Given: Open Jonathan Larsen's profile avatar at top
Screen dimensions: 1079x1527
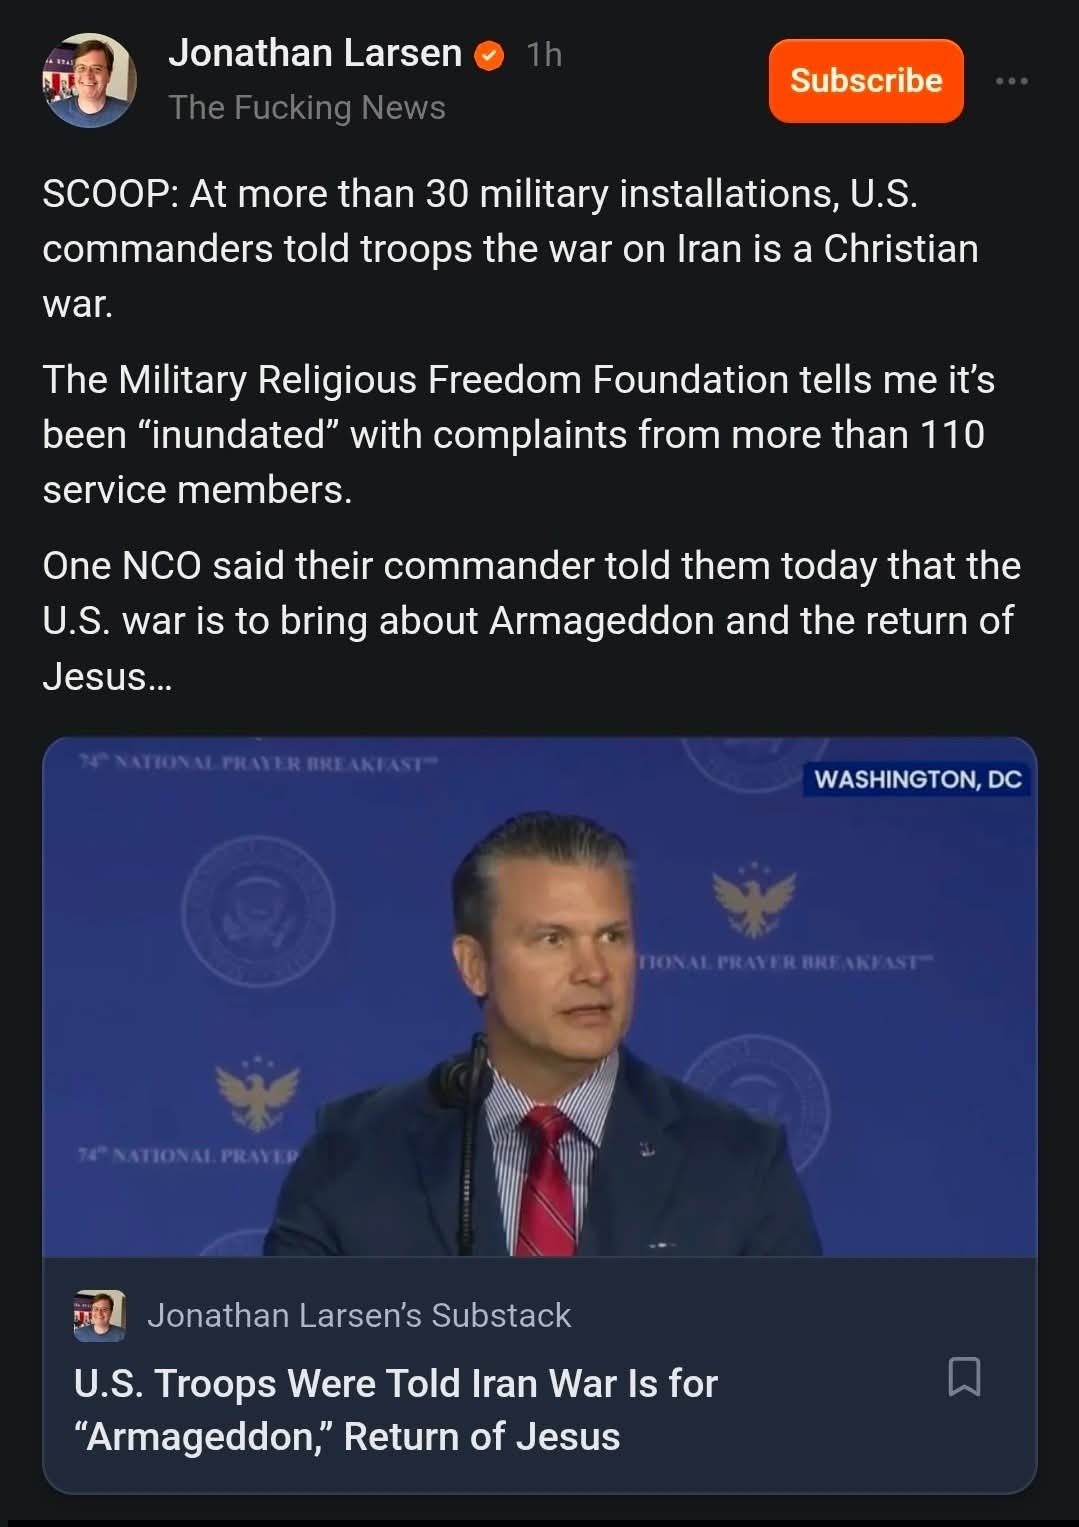Looking at the screenshot, I should pos(89,80).
